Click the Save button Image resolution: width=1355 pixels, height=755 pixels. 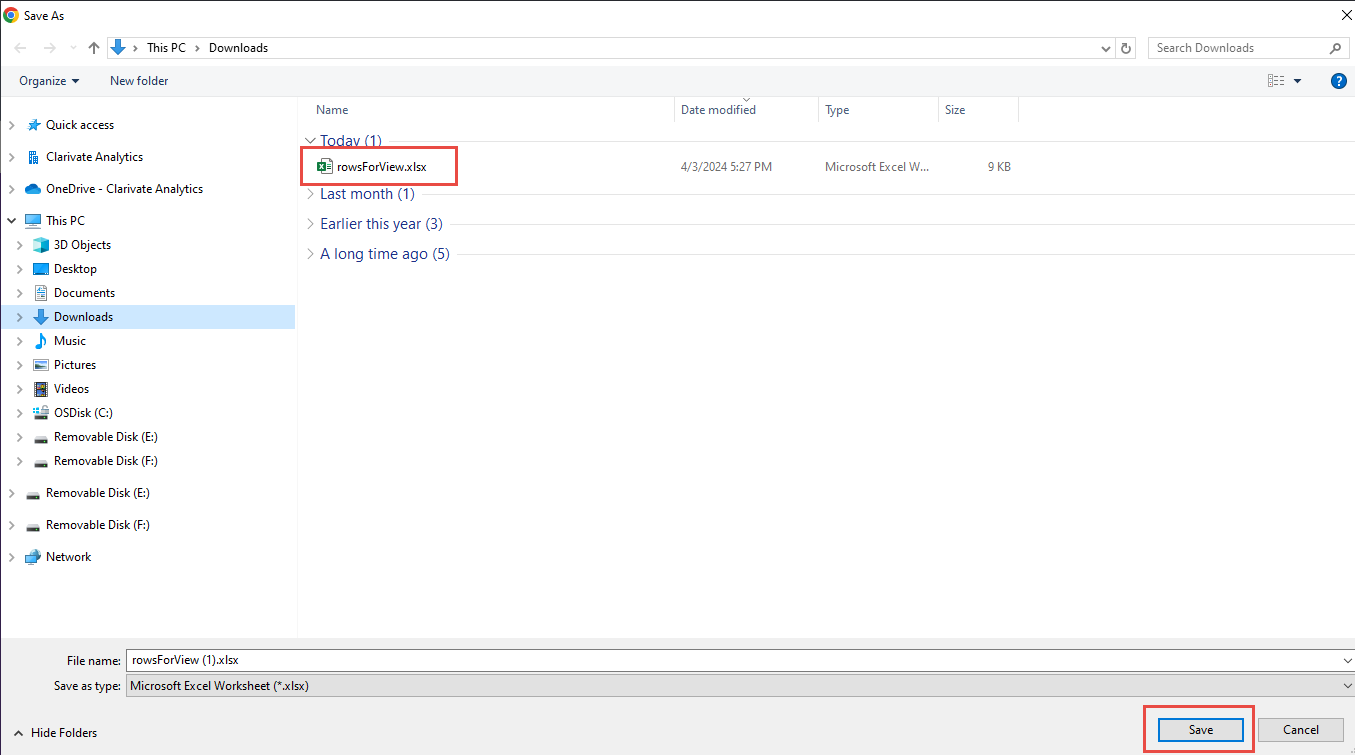(x=1201, y=730)
